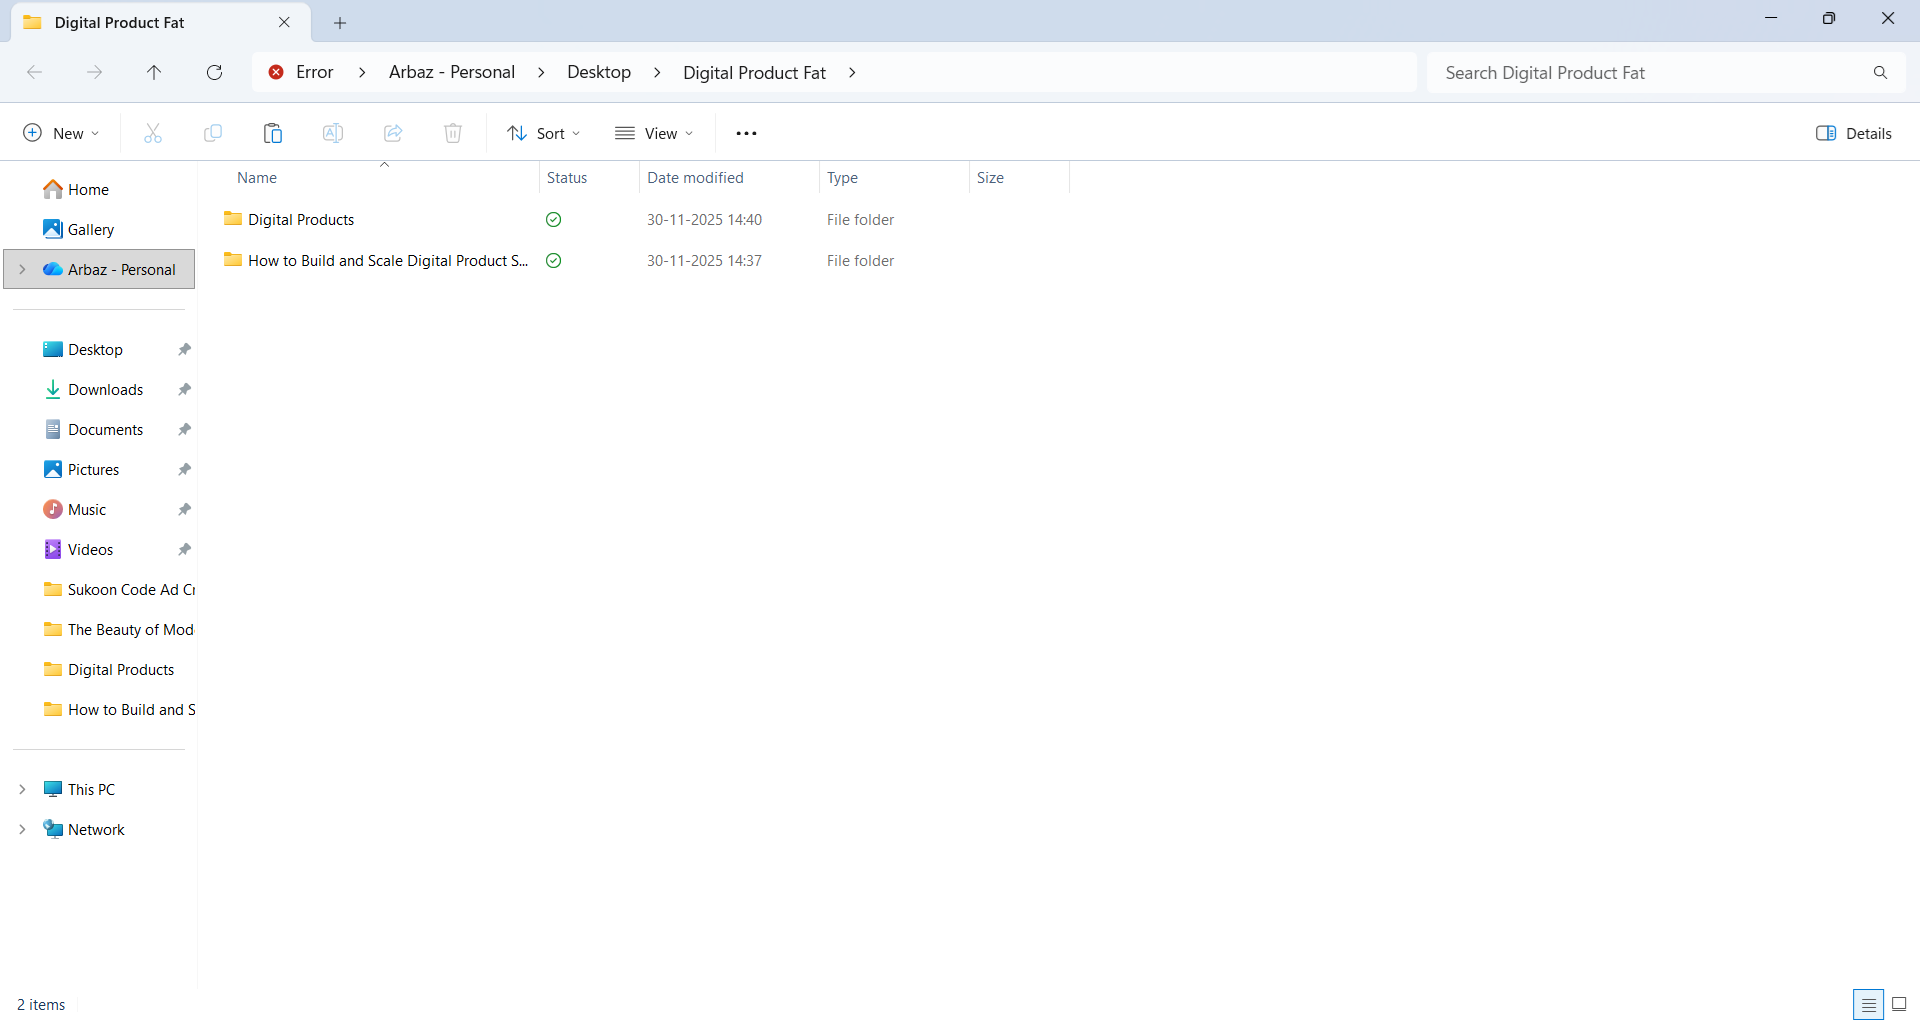Image resolution: width=1920 pixels, height=1020 pixels.
Task: Toggle the Details pane button
Action: (x=1853, y=133)
